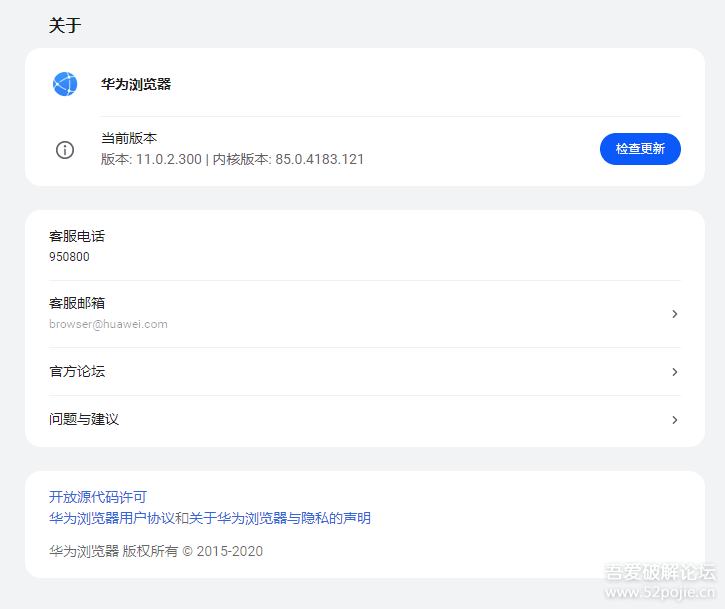This screenshot has height=609, width=725.
Task: Select the 问题与建议 menu entry
Action: (x=84, y=420)
